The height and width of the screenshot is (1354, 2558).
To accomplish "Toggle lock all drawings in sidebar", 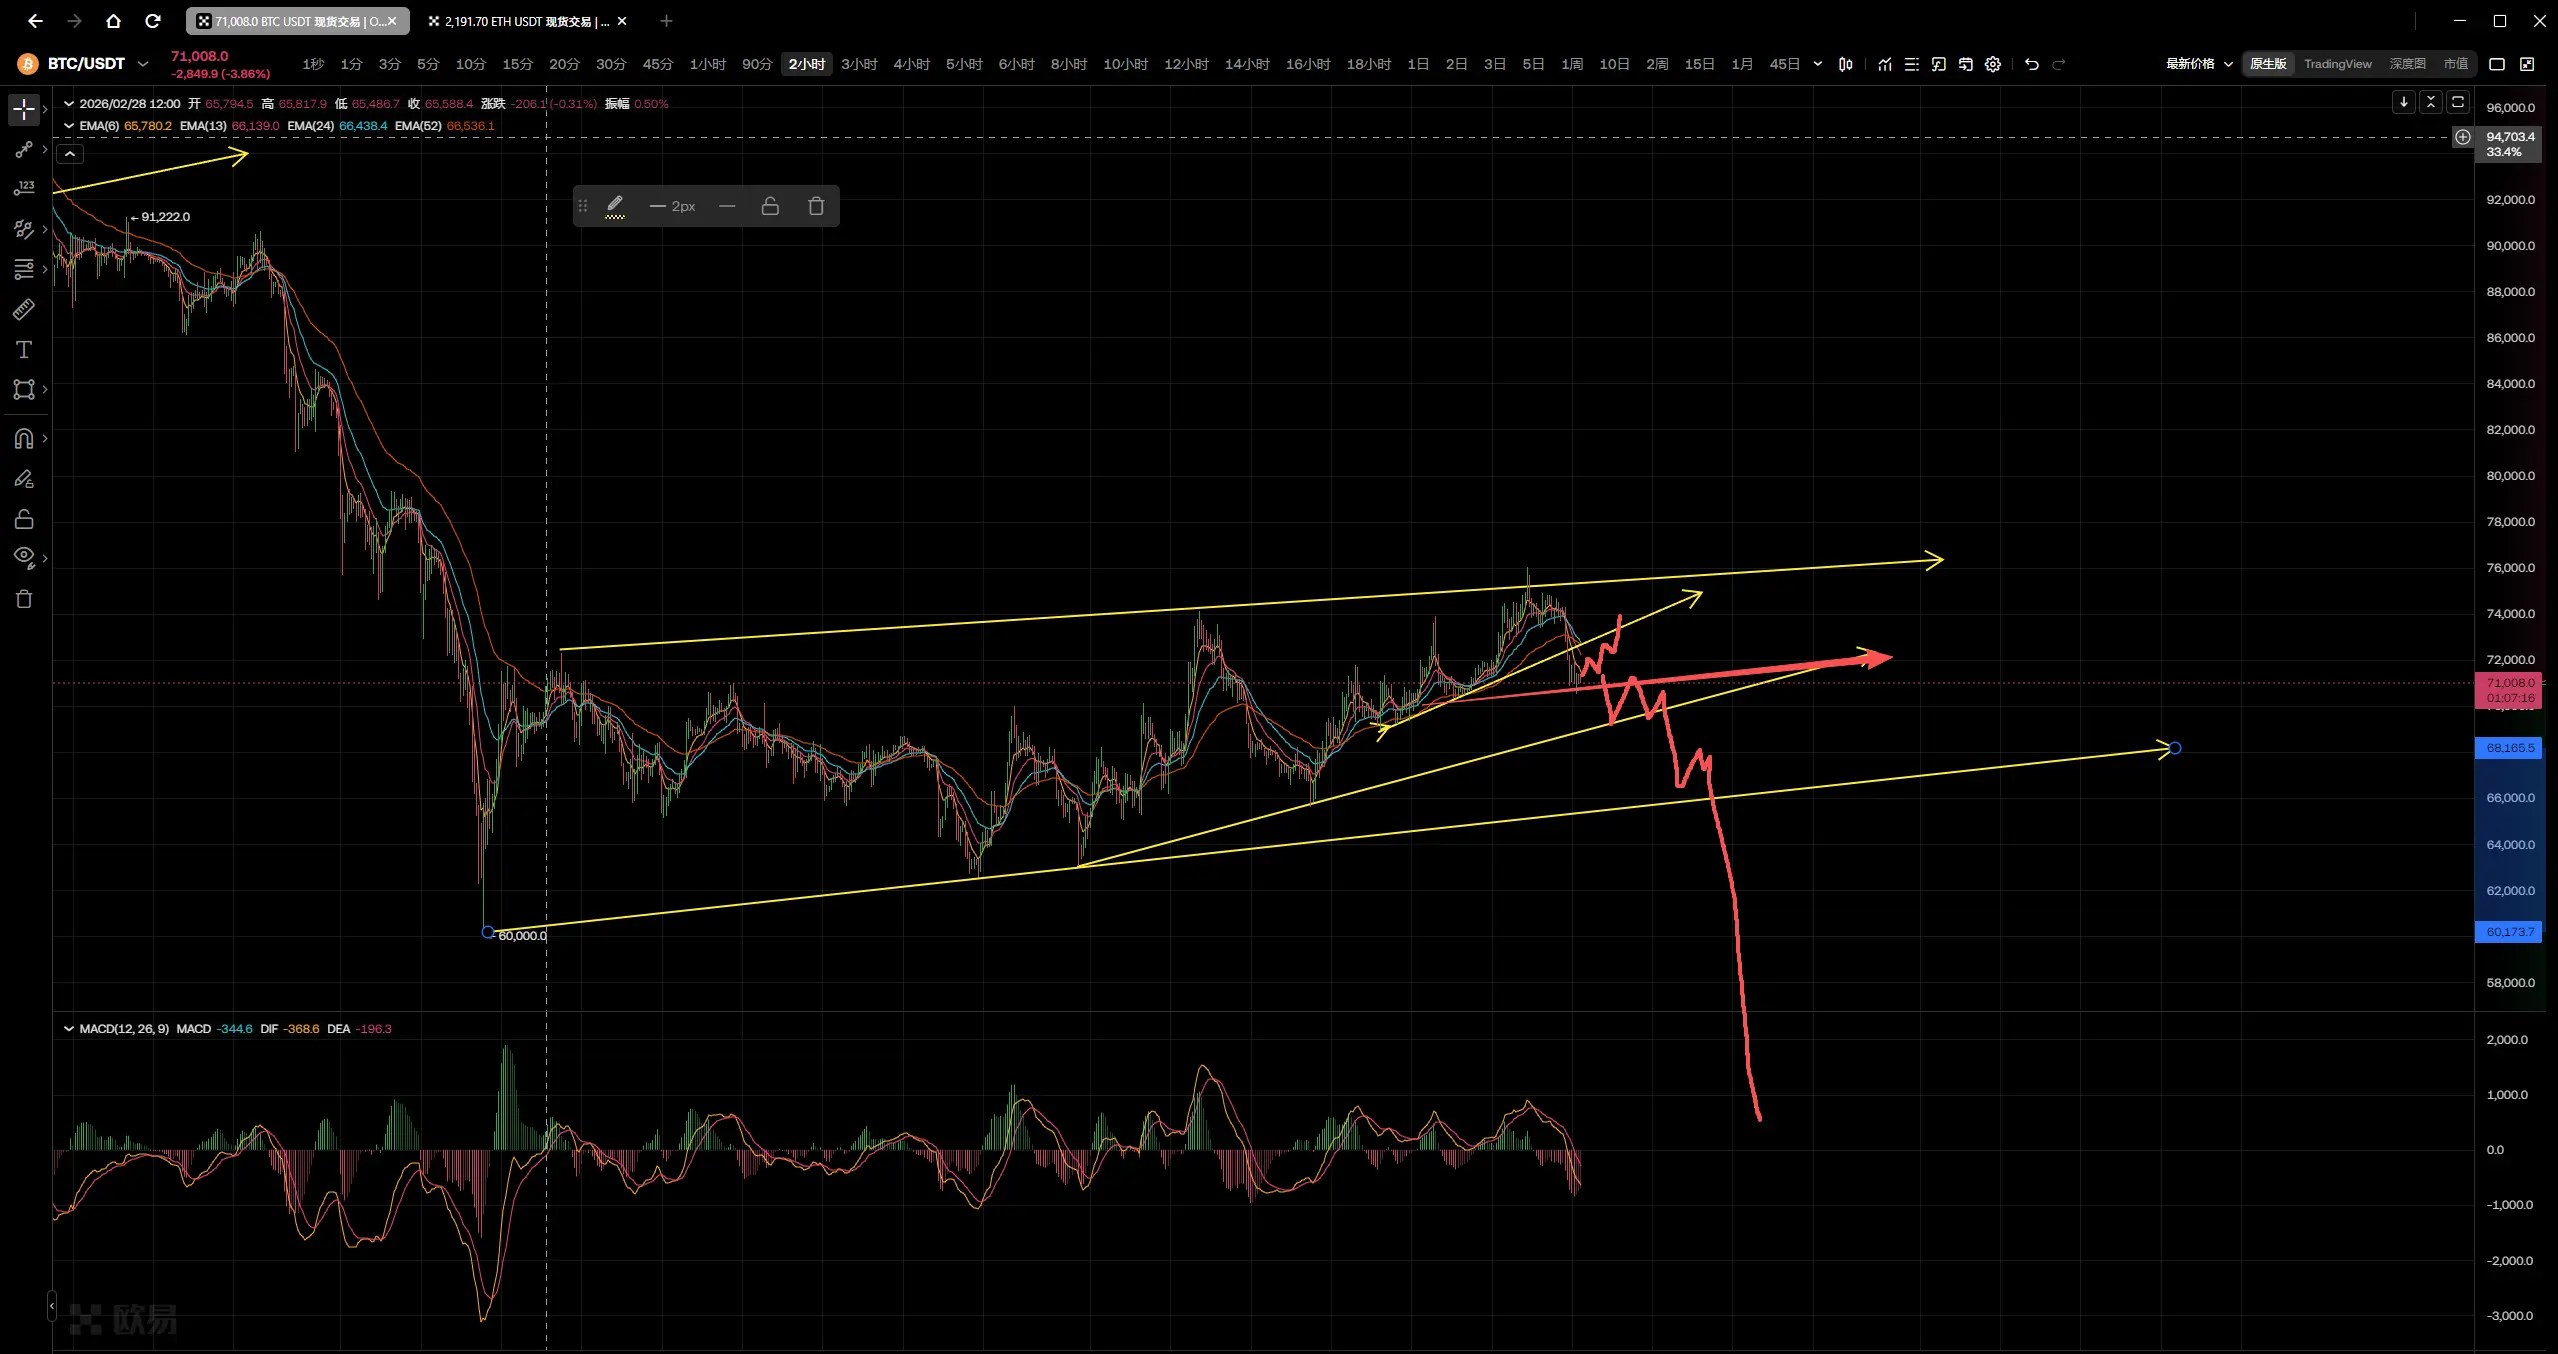I will pyautogui.click(x=24, y=519).
